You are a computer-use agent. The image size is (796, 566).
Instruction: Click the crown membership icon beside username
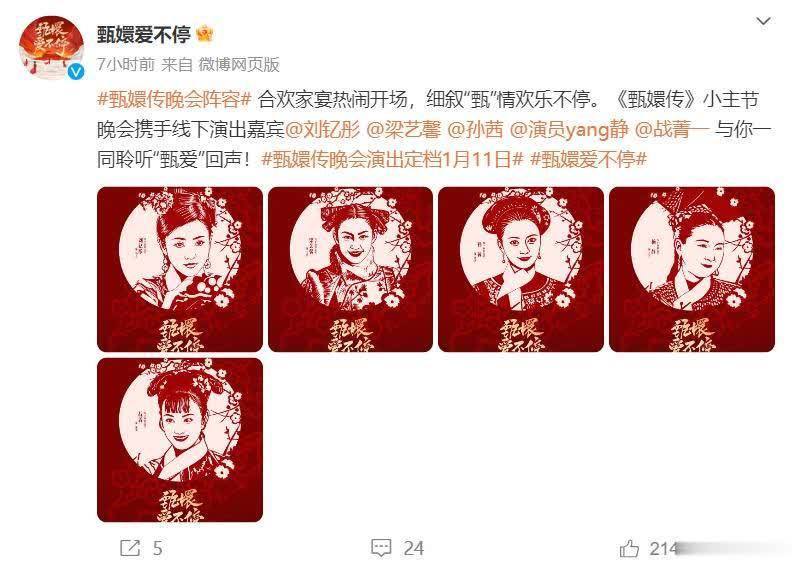pos(205,34)
